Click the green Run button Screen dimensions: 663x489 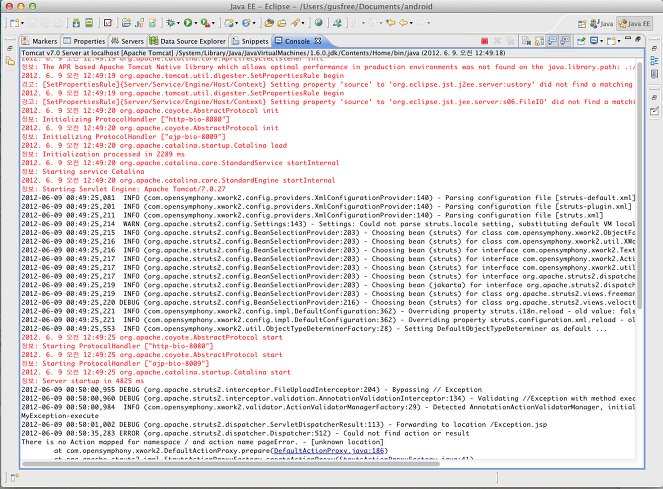coord(188,23)
